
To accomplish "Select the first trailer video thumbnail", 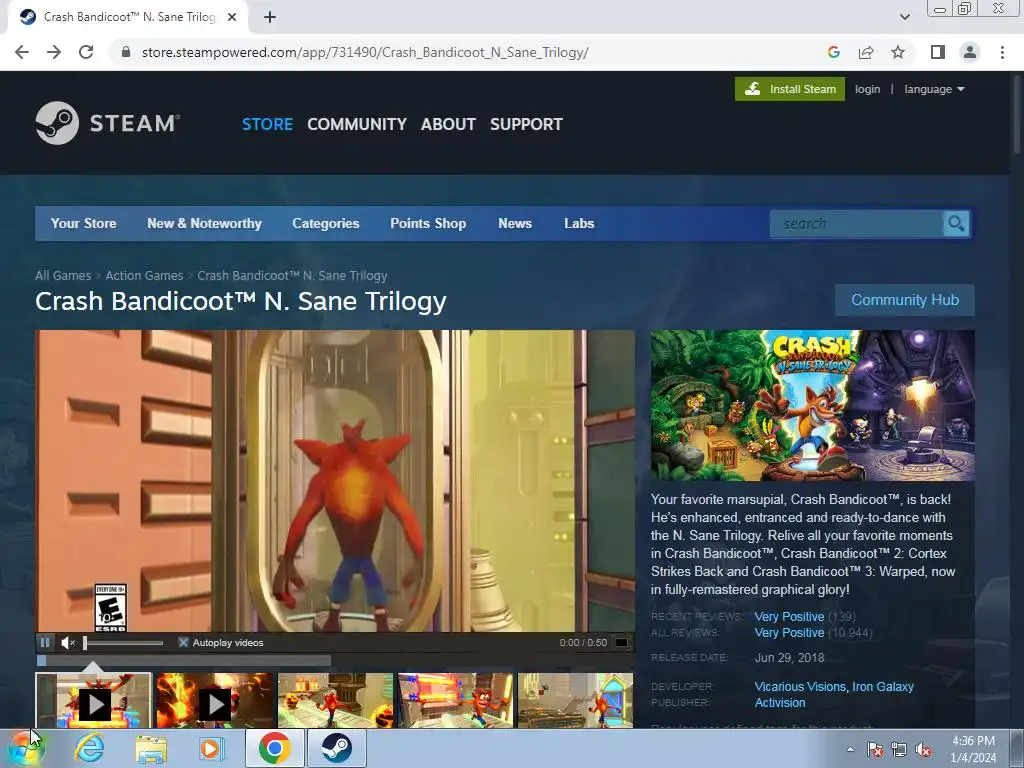I will [x=93, y=701].
